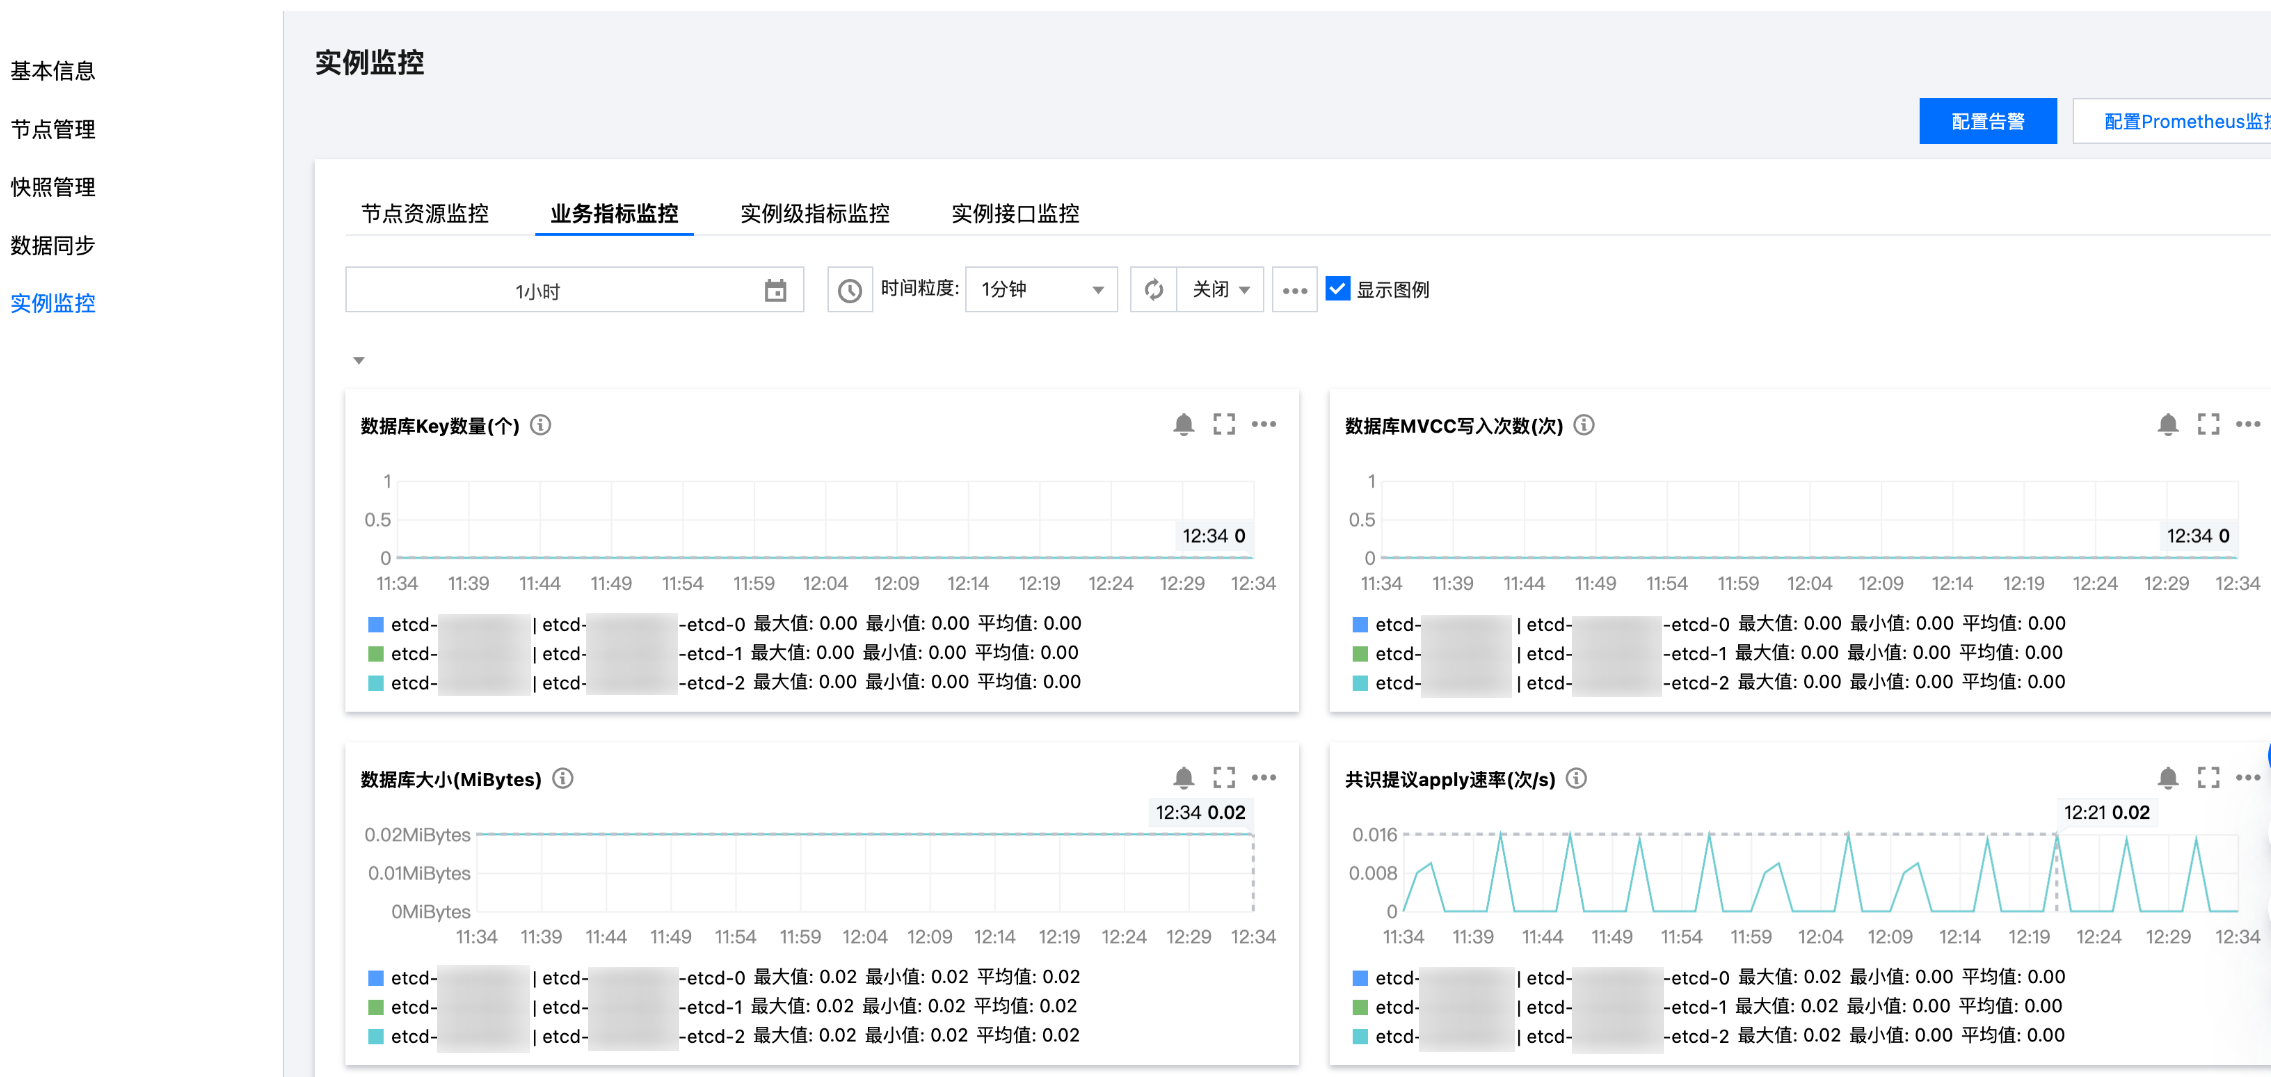
Task: Switch to 实例接口监控 tab
Action: (x=1015, y=214)
